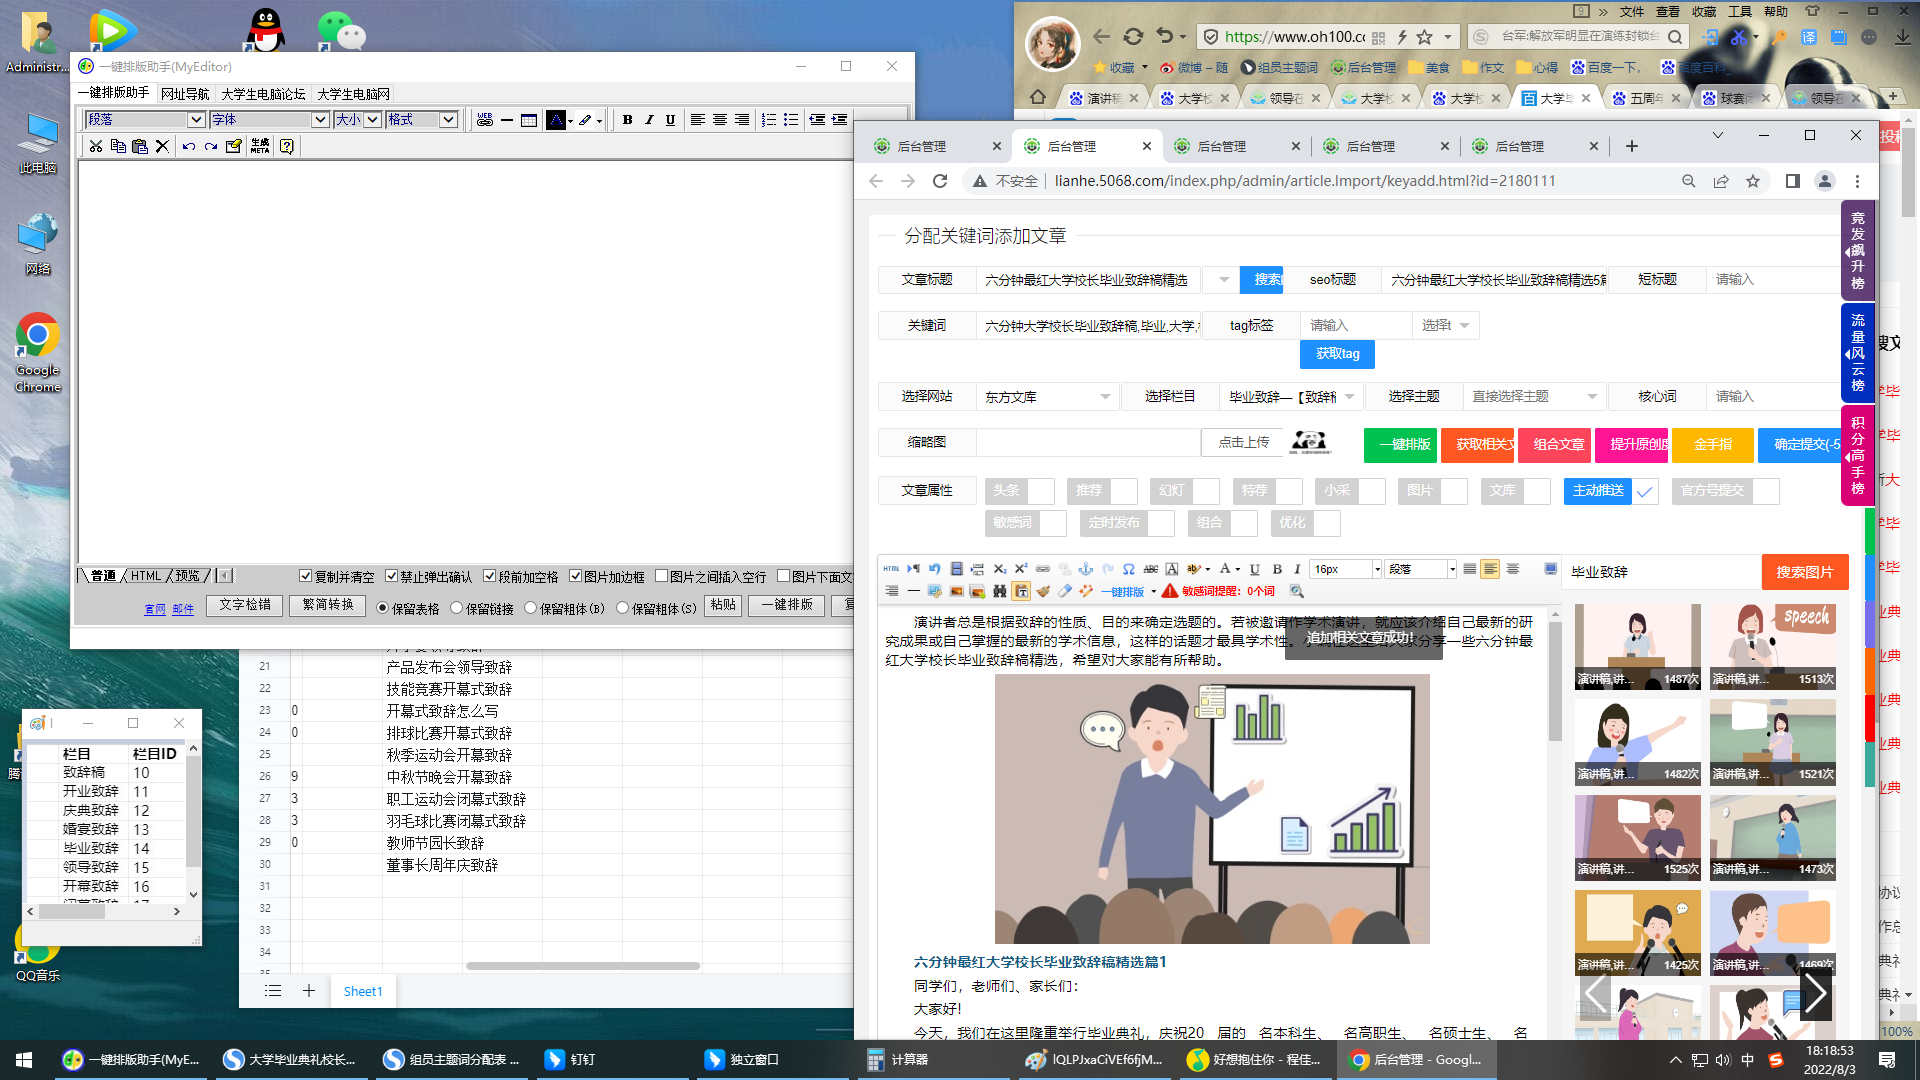Click the insert table icon in MyEditor

[529, 120]
